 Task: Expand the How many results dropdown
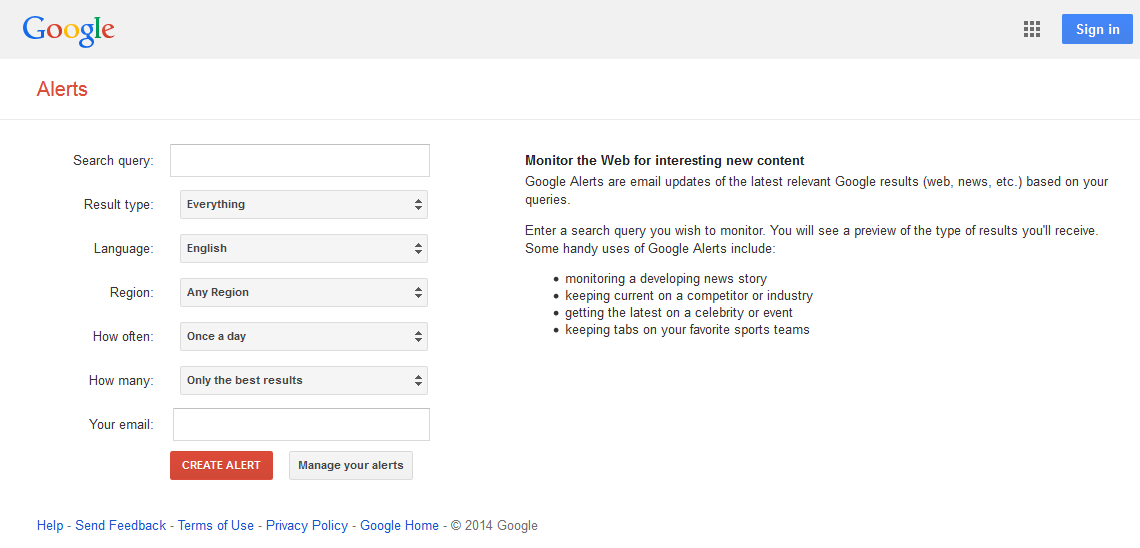(x=303, y=381)
